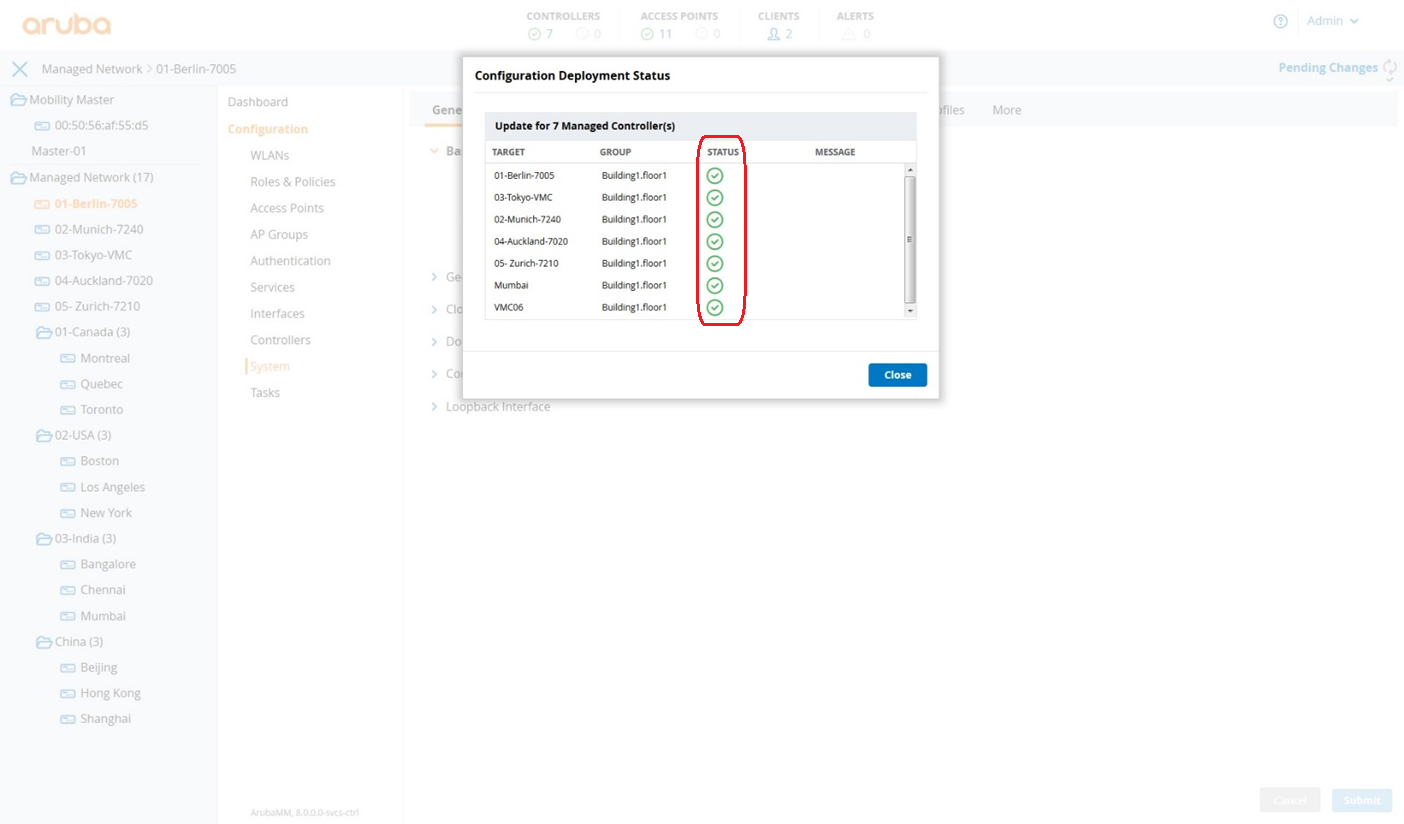Open the Access Points menu item
The height and width of the screenshot is (824, 1404).
click(x=287, y=208)
